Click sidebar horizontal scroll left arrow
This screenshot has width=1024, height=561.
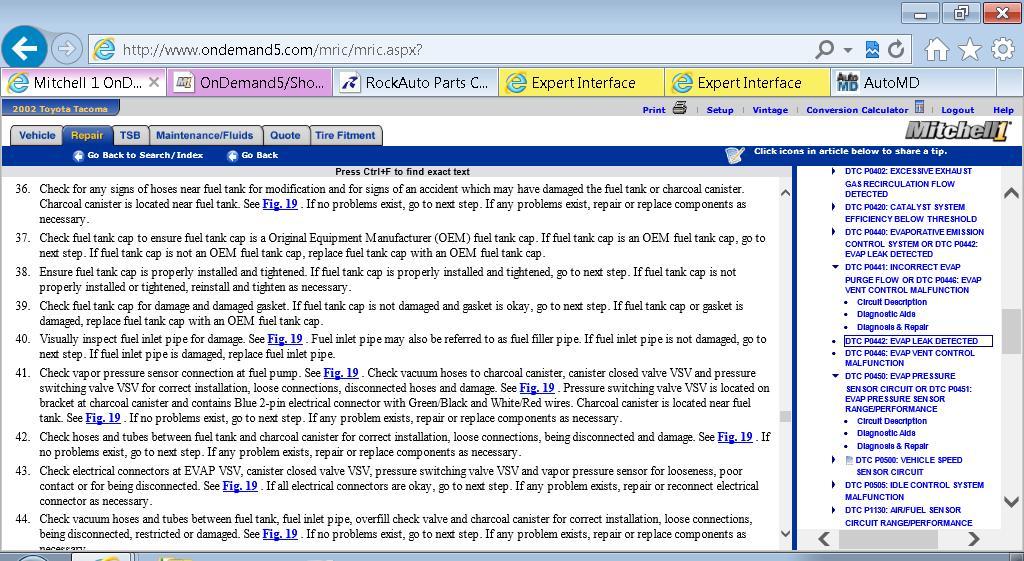(x=824, y=539)
